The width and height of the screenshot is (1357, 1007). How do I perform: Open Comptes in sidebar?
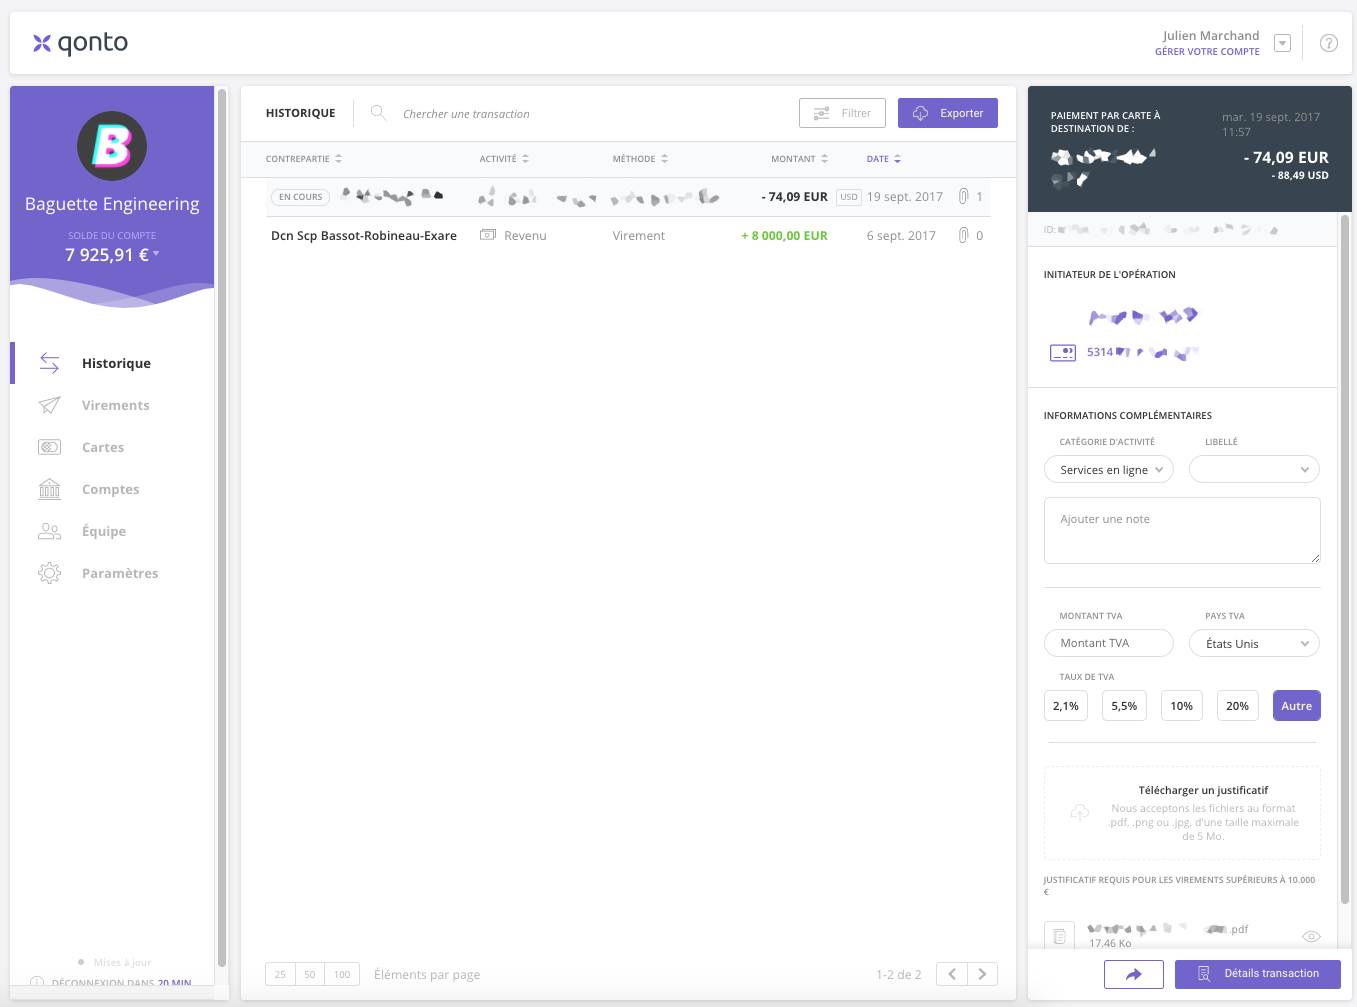[112, 489]
